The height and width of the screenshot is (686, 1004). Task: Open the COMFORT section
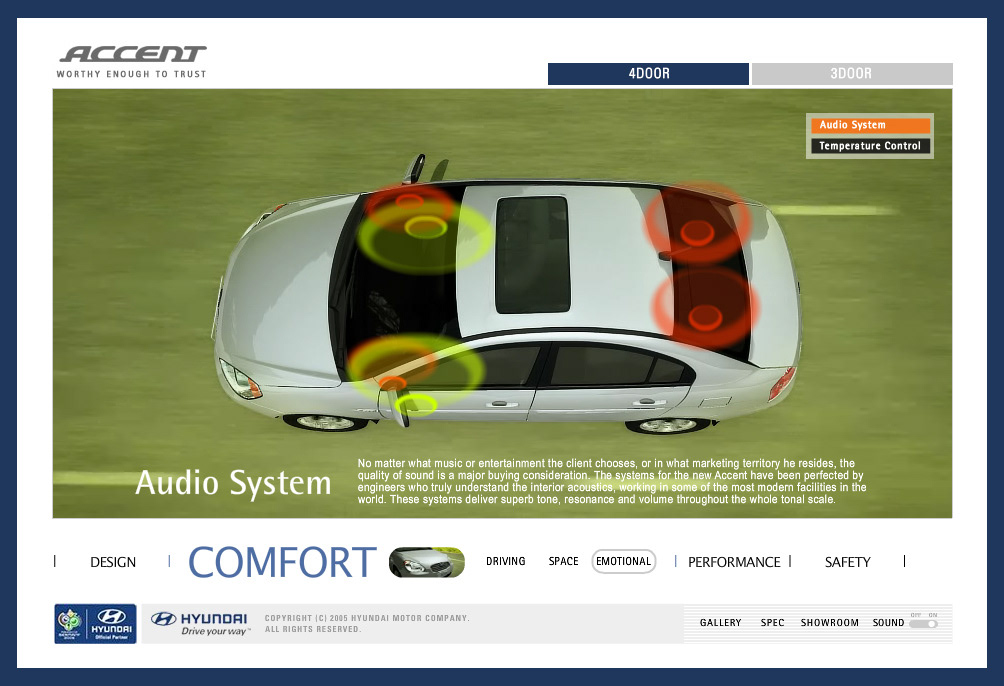282,562
